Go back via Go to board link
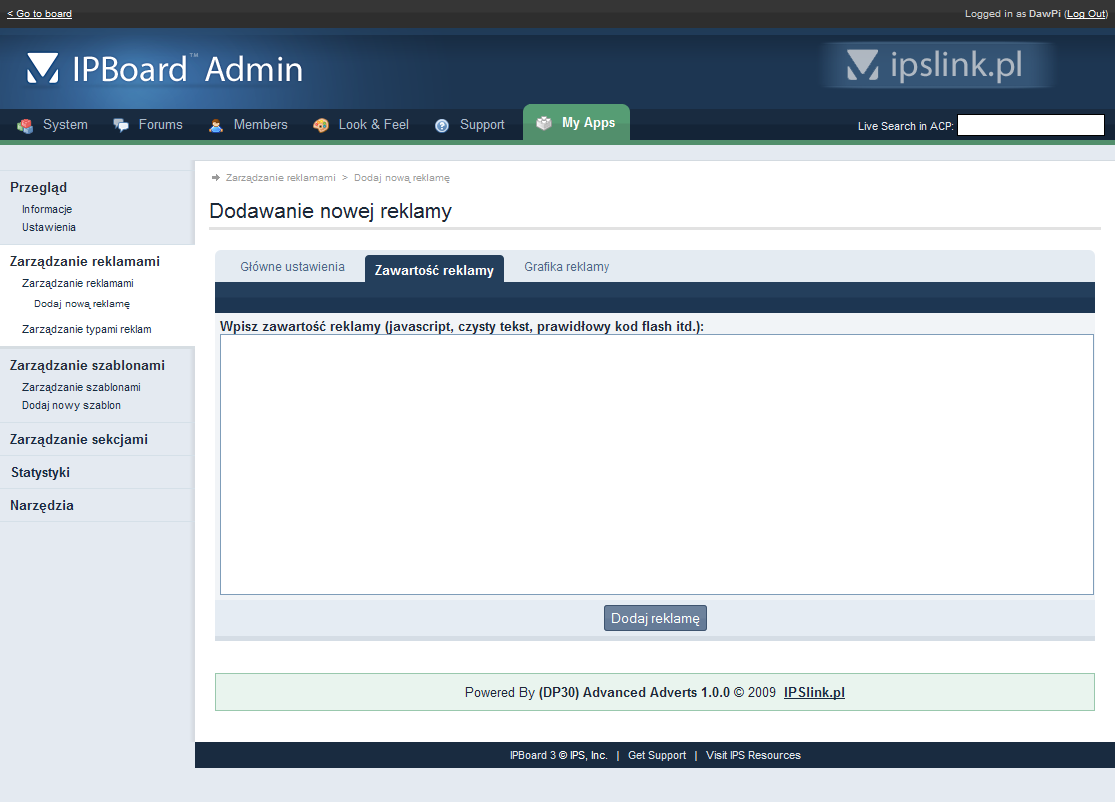Screen dimensions: 1115x802 point(39,14)
